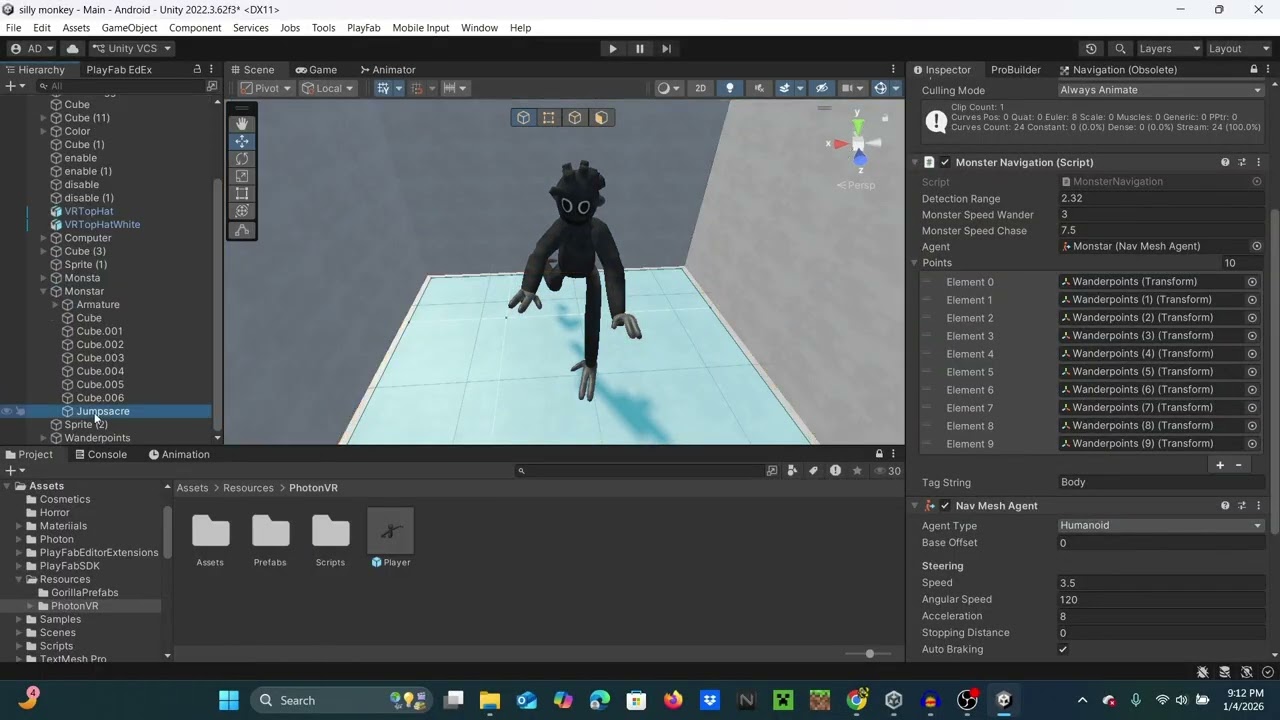
Task: Toggle visibility eye for Jumpsacre object
Action: point(7,412)
